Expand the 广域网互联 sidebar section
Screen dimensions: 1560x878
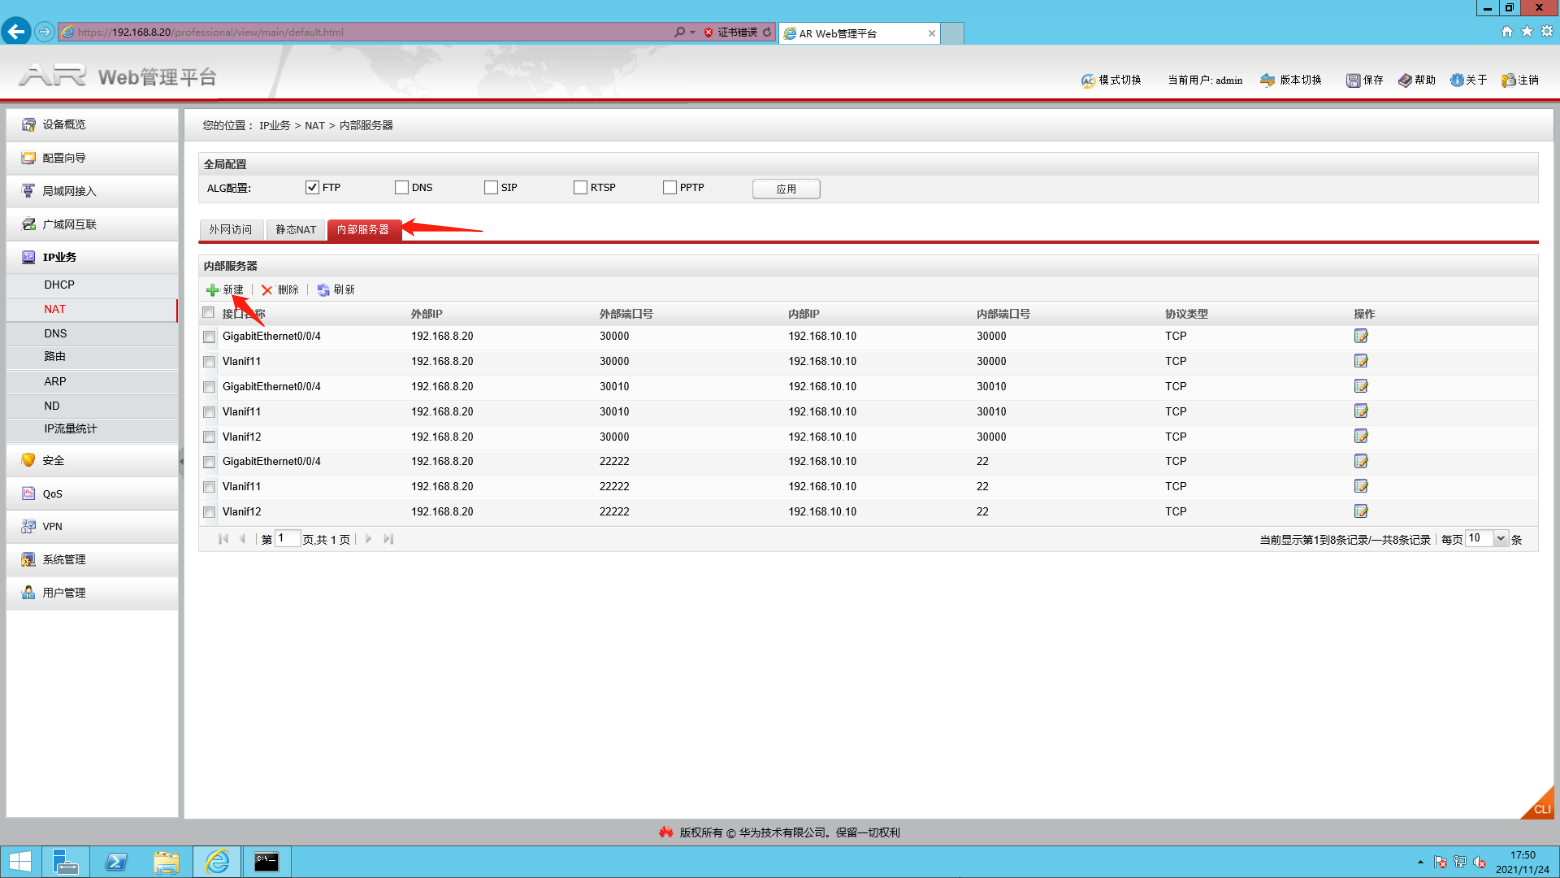tap(92, 224)
